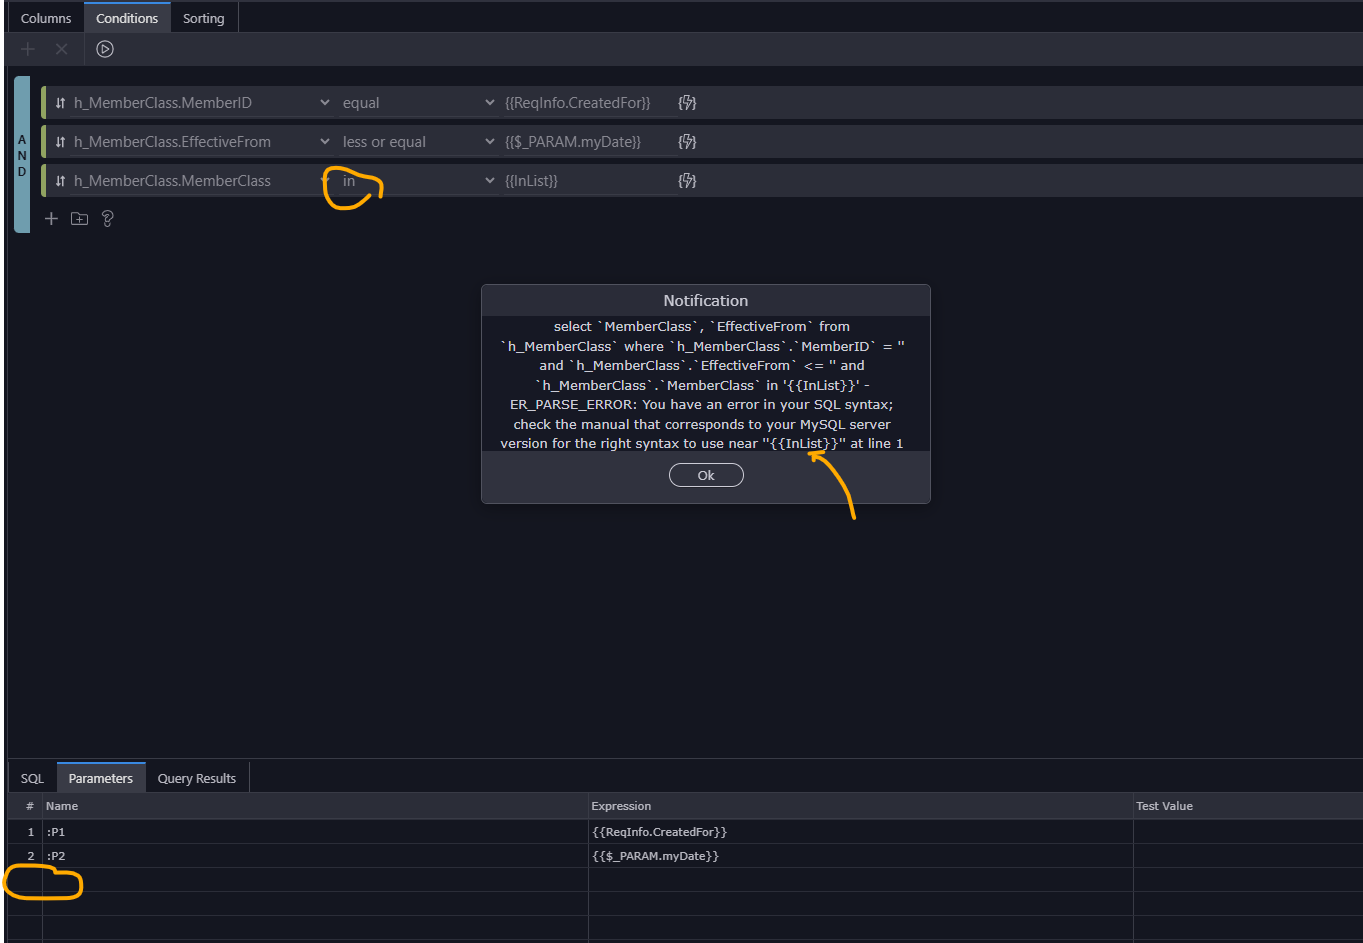Image resolution: width=1363 pixels, height=943 pixels.
Task: Open condition help with the question mark icon
Action: click(107, 218)
